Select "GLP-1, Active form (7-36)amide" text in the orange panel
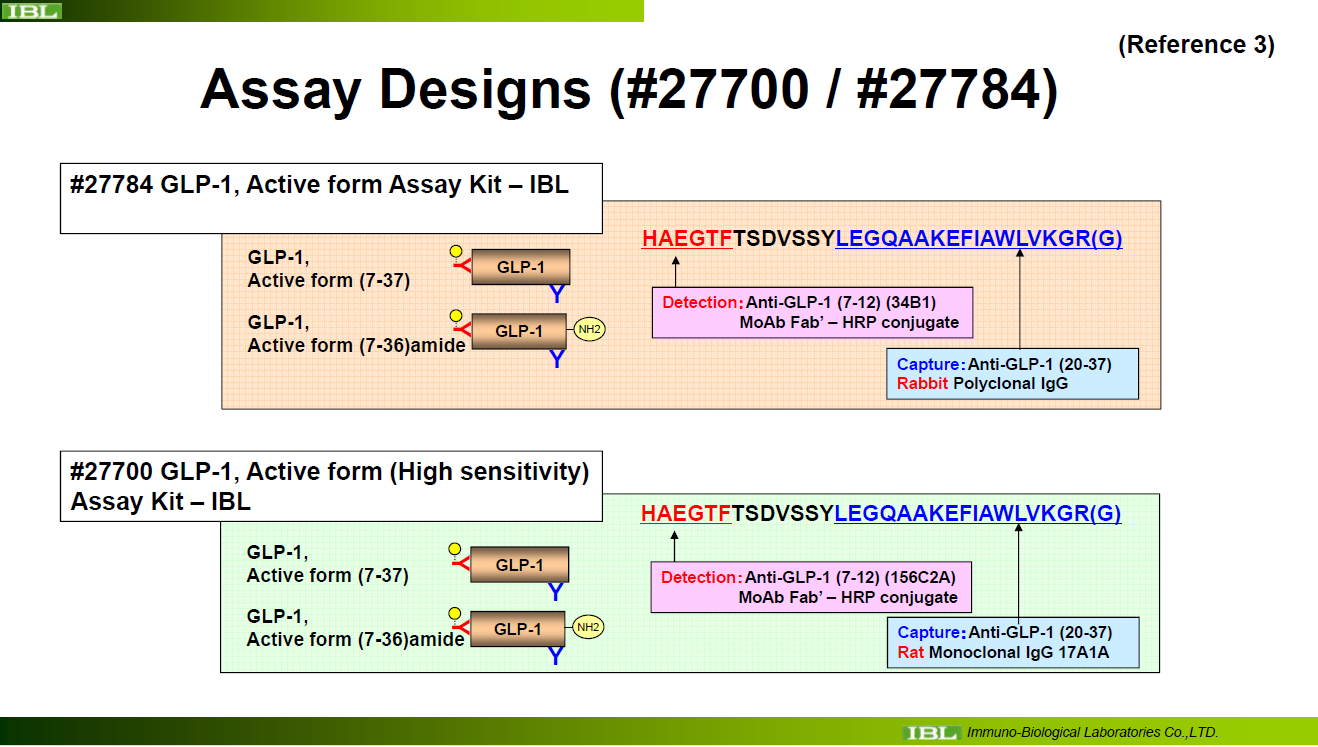The height and width of the screenshot is (747, 1318). coord(357,333)
